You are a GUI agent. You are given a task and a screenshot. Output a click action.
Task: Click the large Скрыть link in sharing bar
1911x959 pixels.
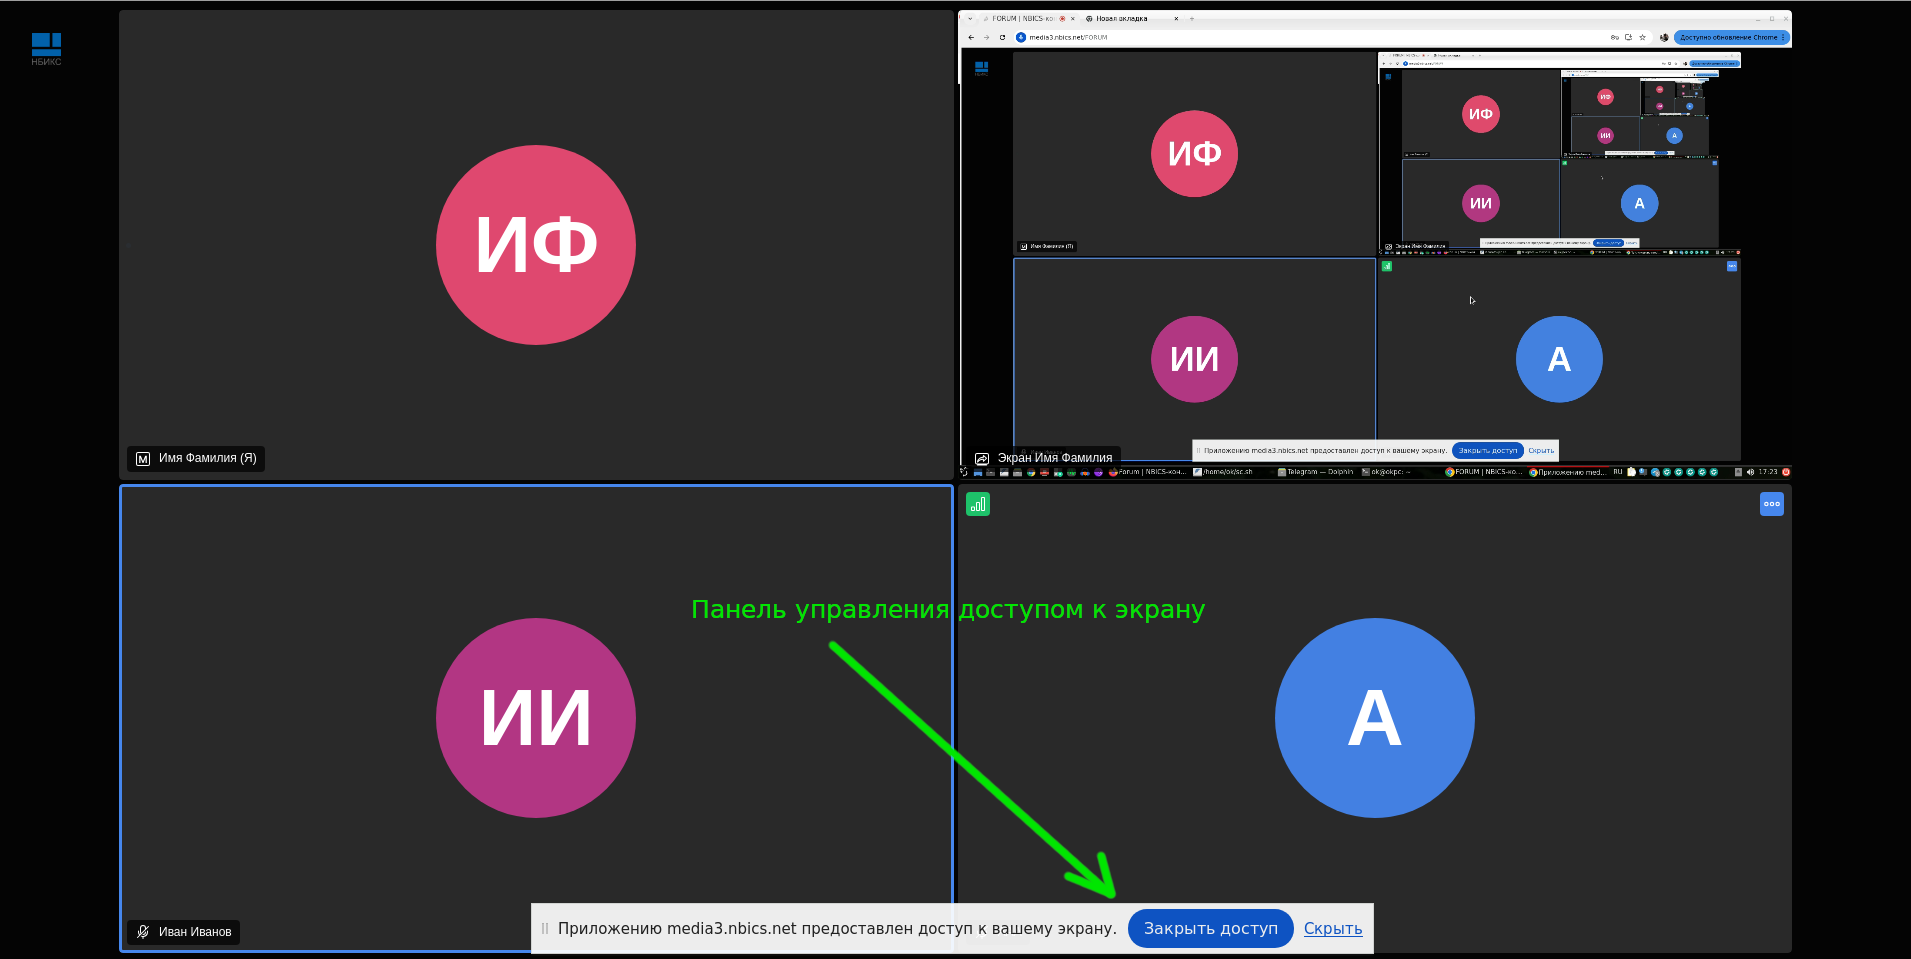click(1332, 929)
